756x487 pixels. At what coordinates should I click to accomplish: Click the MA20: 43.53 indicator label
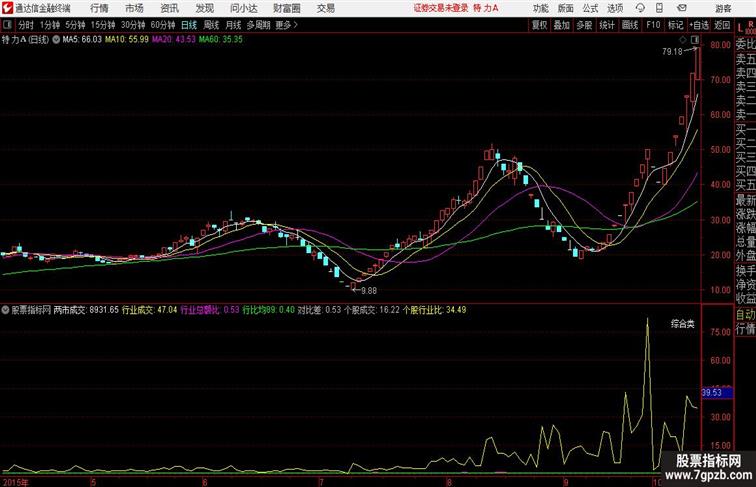[174, 40]
